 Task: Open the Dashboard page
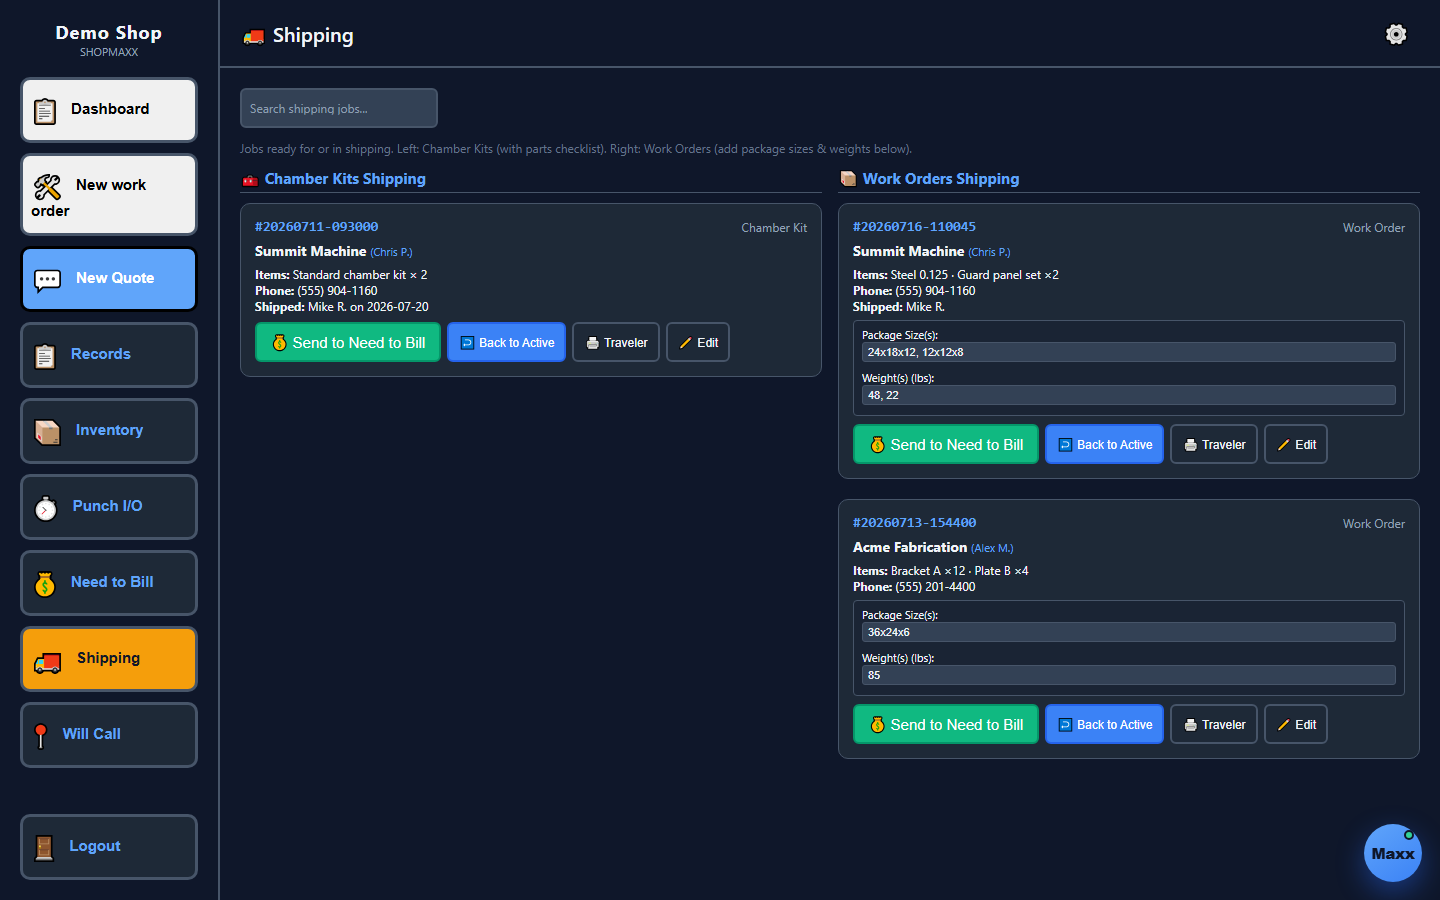point(109,110)
